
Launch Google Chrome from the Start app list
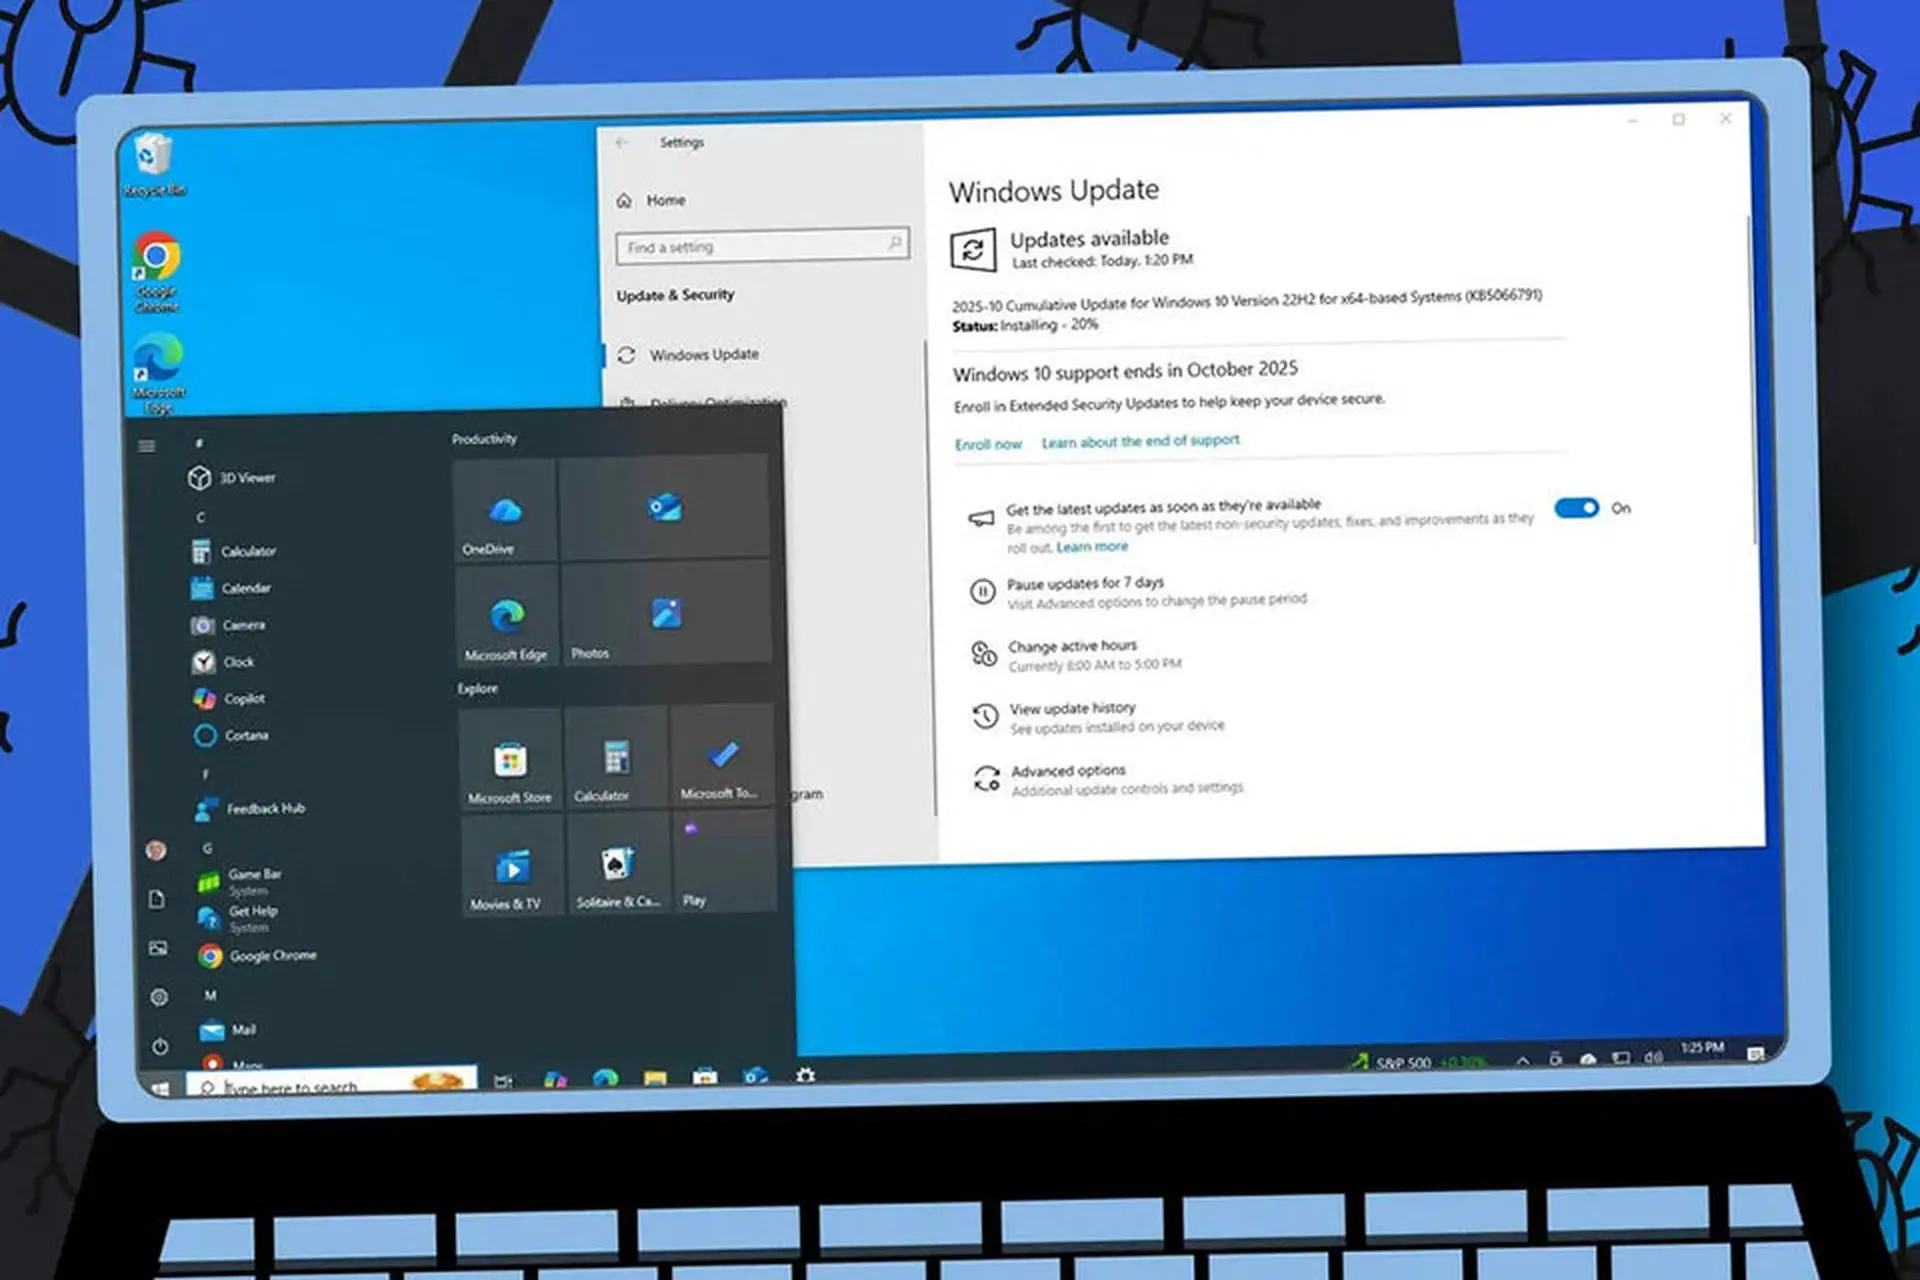click(x=258, y=956)
